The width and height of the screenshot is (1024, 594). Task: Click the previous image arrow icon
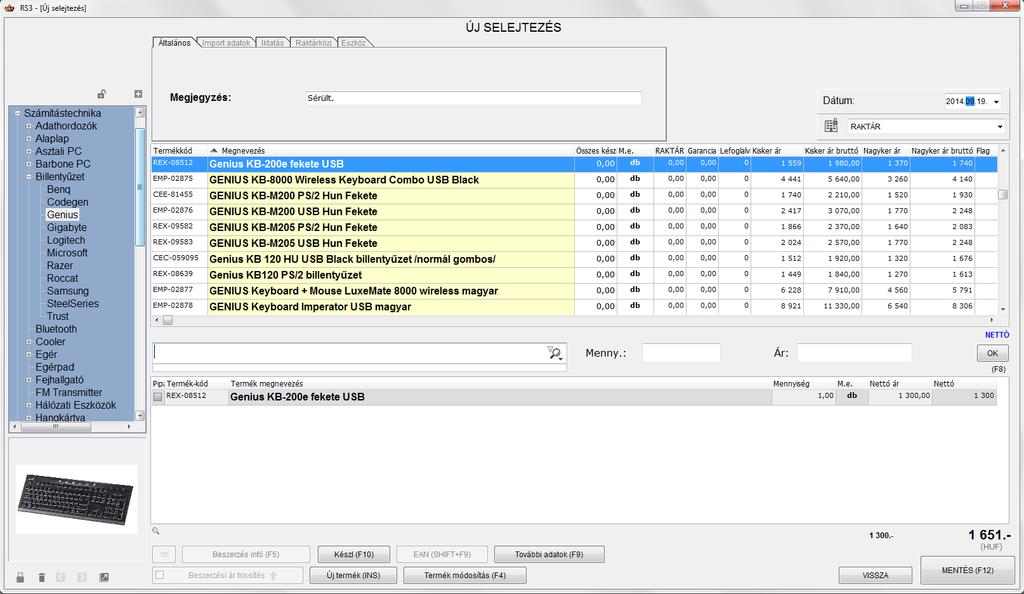pyautogui.click(x=61, y=577)
